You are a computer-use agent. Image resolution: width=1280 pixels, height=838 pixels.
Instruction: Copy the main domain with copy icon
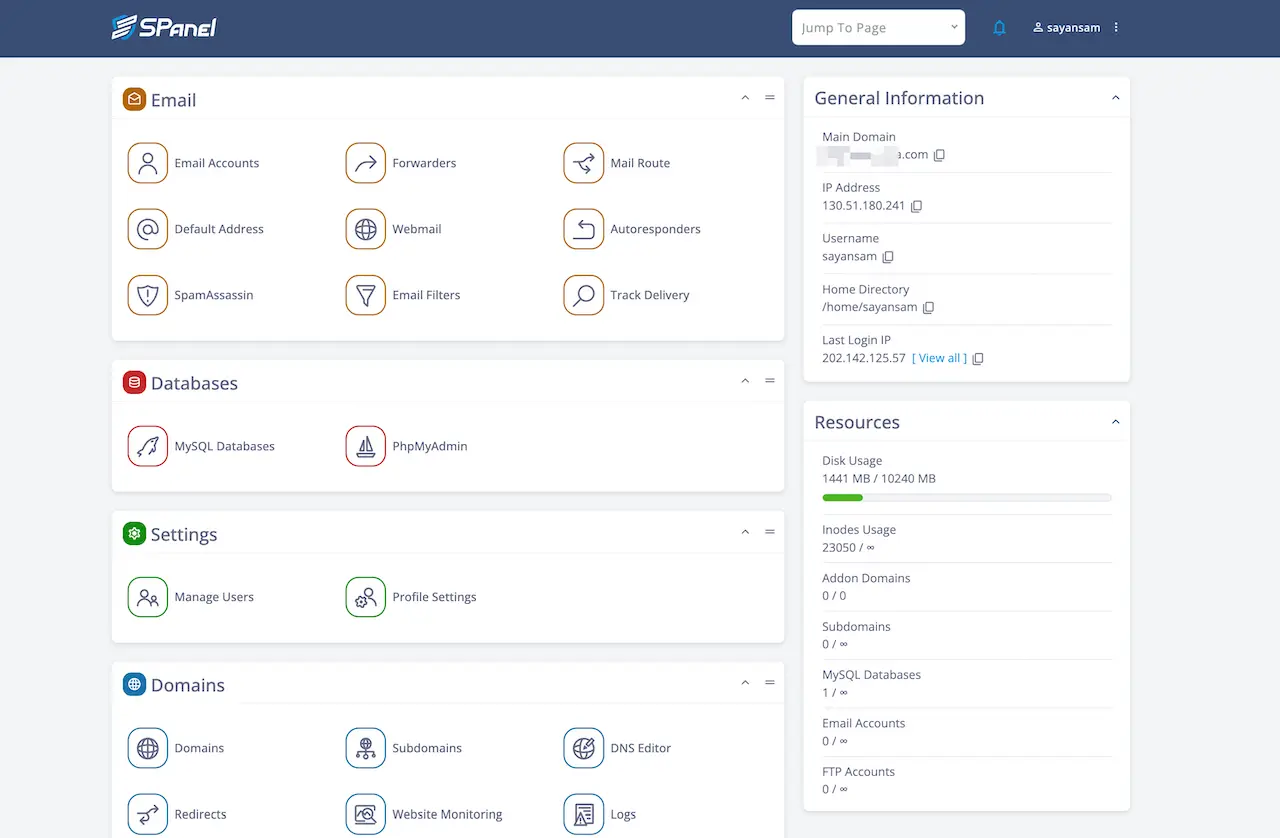click(x=939, y=155)
